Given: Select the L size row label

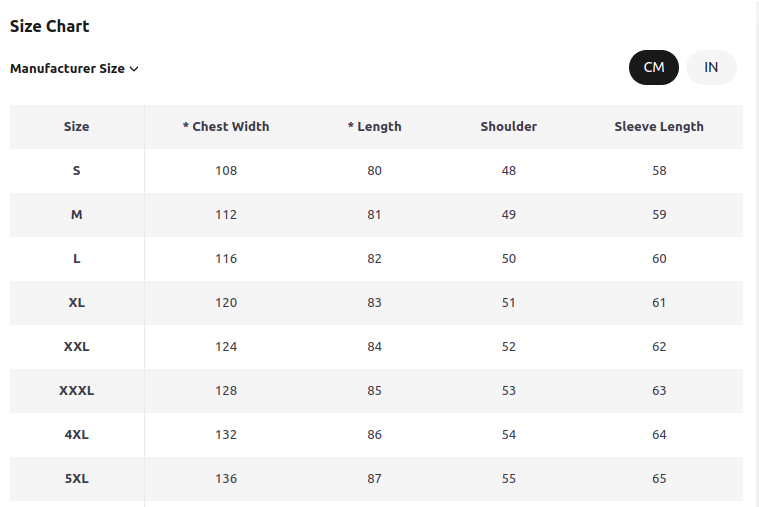Looking at the screenshot, I should (76, 259).
